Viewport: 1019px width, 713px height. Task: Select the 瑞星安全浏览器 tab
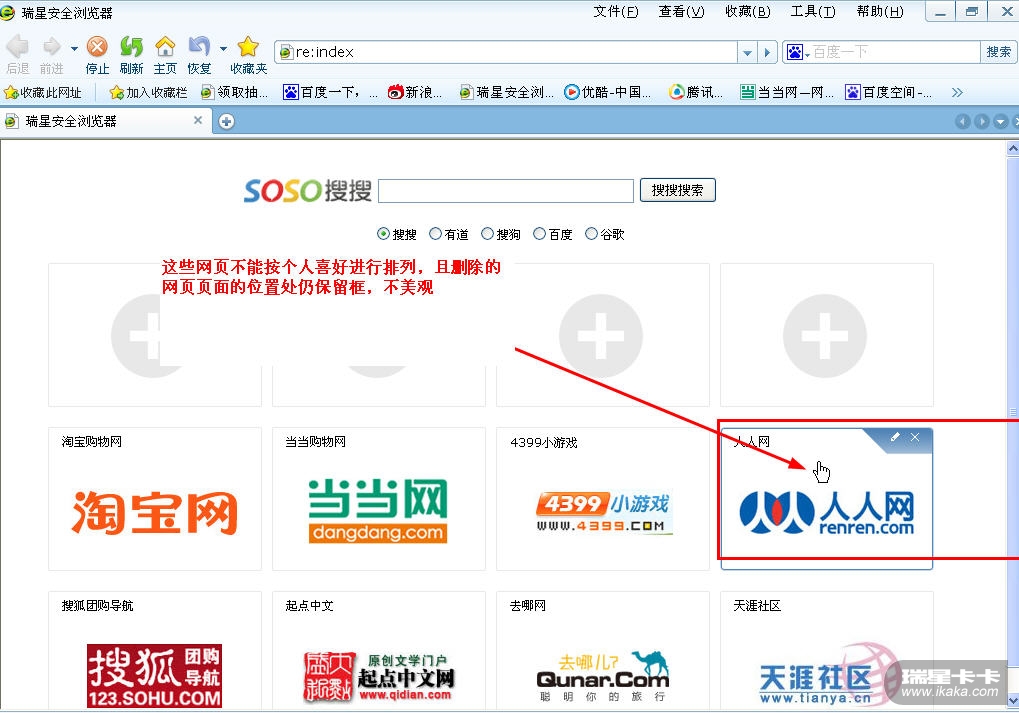tap(104, 121)
